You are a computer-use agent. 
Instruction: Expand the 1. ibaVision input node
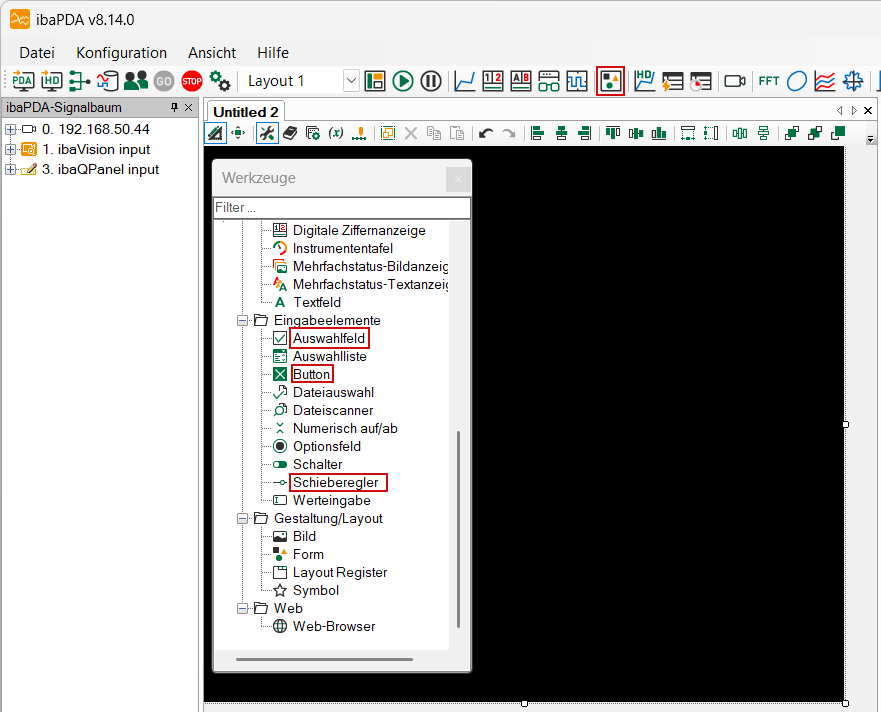click(x=10, y=149)
